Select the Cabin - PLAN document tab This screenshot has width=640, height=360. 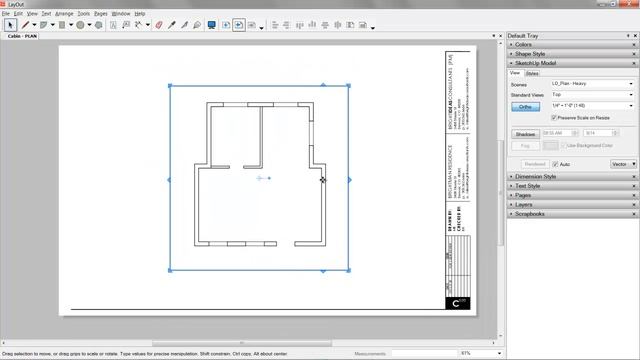[x=22, y=36]
